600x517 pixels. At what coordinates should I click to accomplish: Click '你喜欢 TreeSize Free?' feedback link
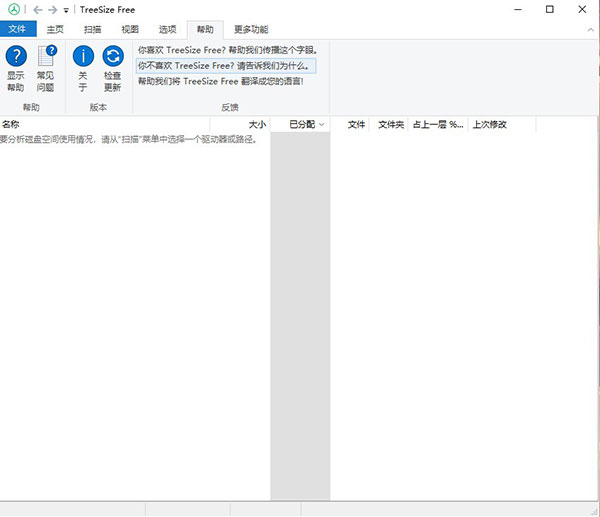point(227,50)
